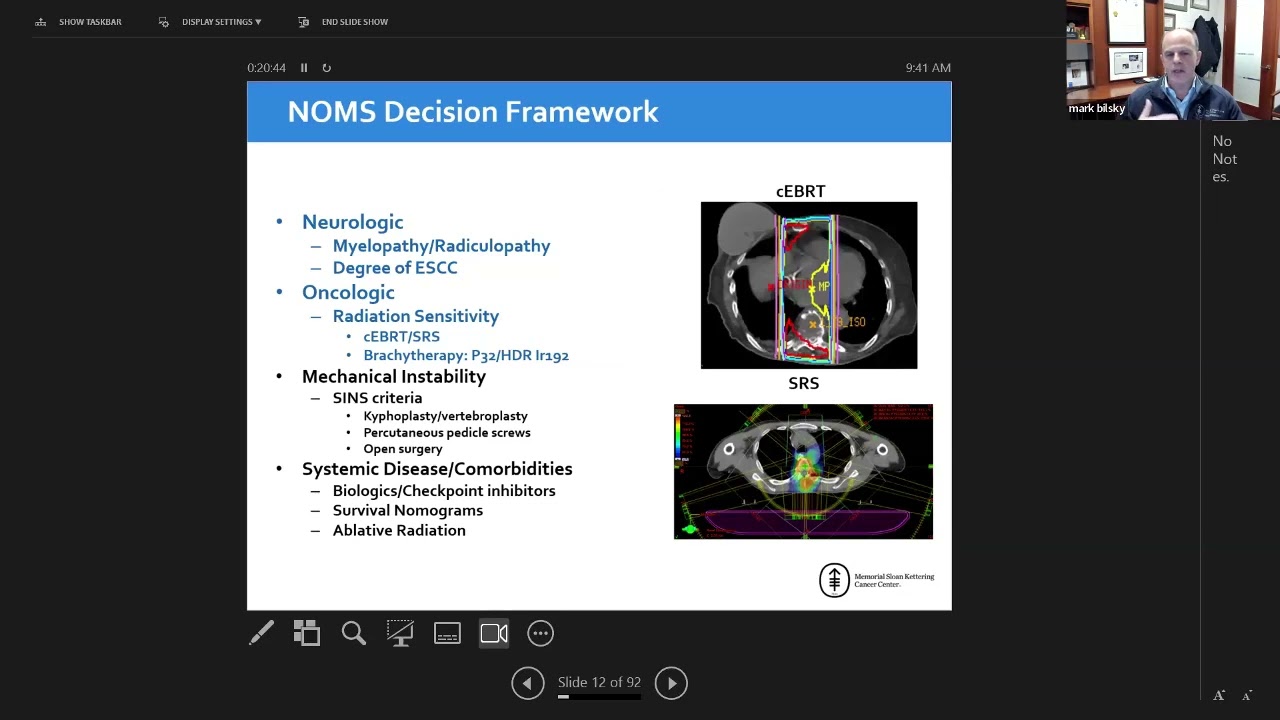Click the cEBRT/SRS bullet text

(401, 337)
